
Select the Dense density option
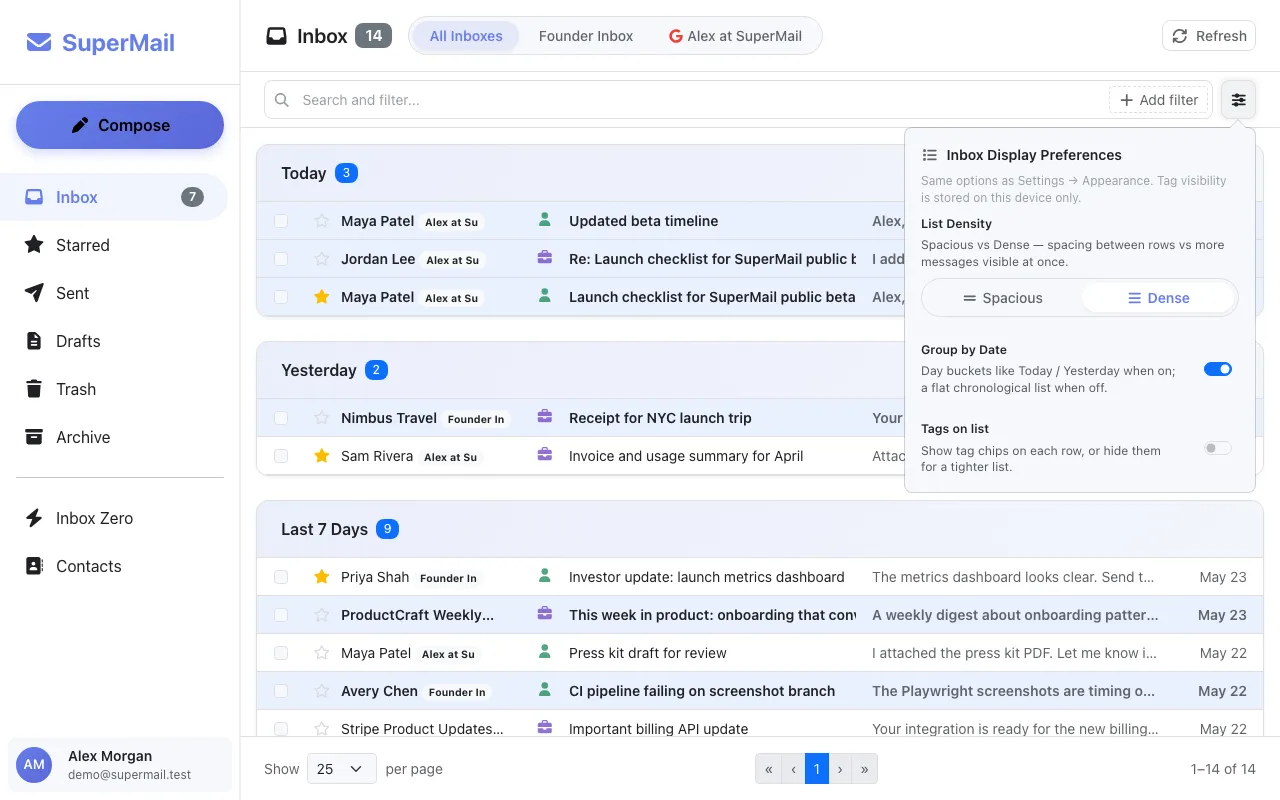[x=1158, y=298]
